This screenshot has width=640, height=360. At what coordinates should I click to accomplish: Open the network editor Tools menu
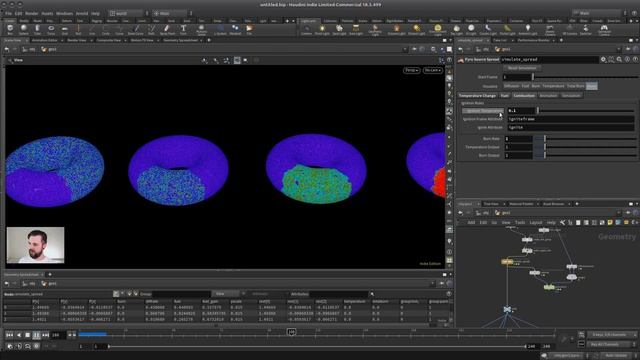pyautogui.click(x=520, y=222)
